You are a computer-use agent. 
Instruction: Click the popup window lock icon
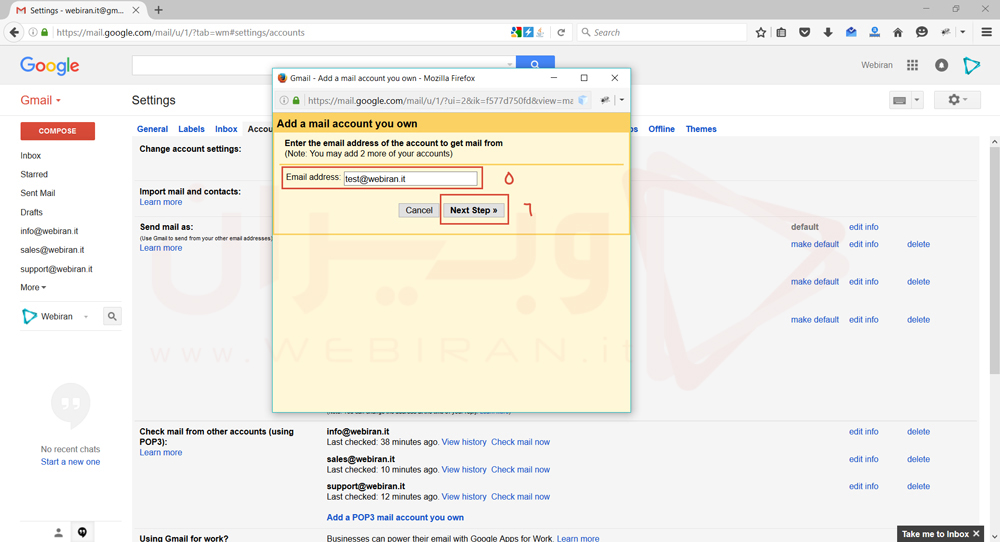(x=296, y=100)
